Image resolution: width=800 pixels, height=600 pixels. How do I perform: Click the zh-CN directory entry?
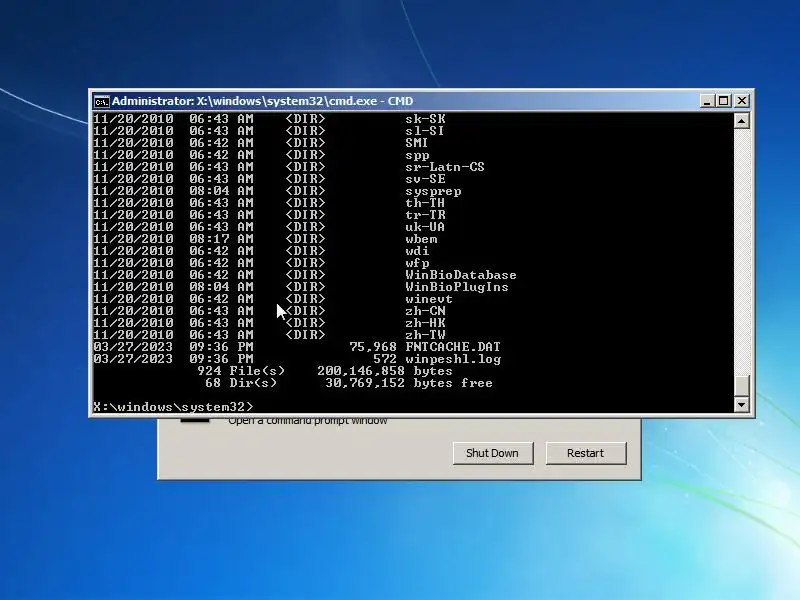(425, 311)
